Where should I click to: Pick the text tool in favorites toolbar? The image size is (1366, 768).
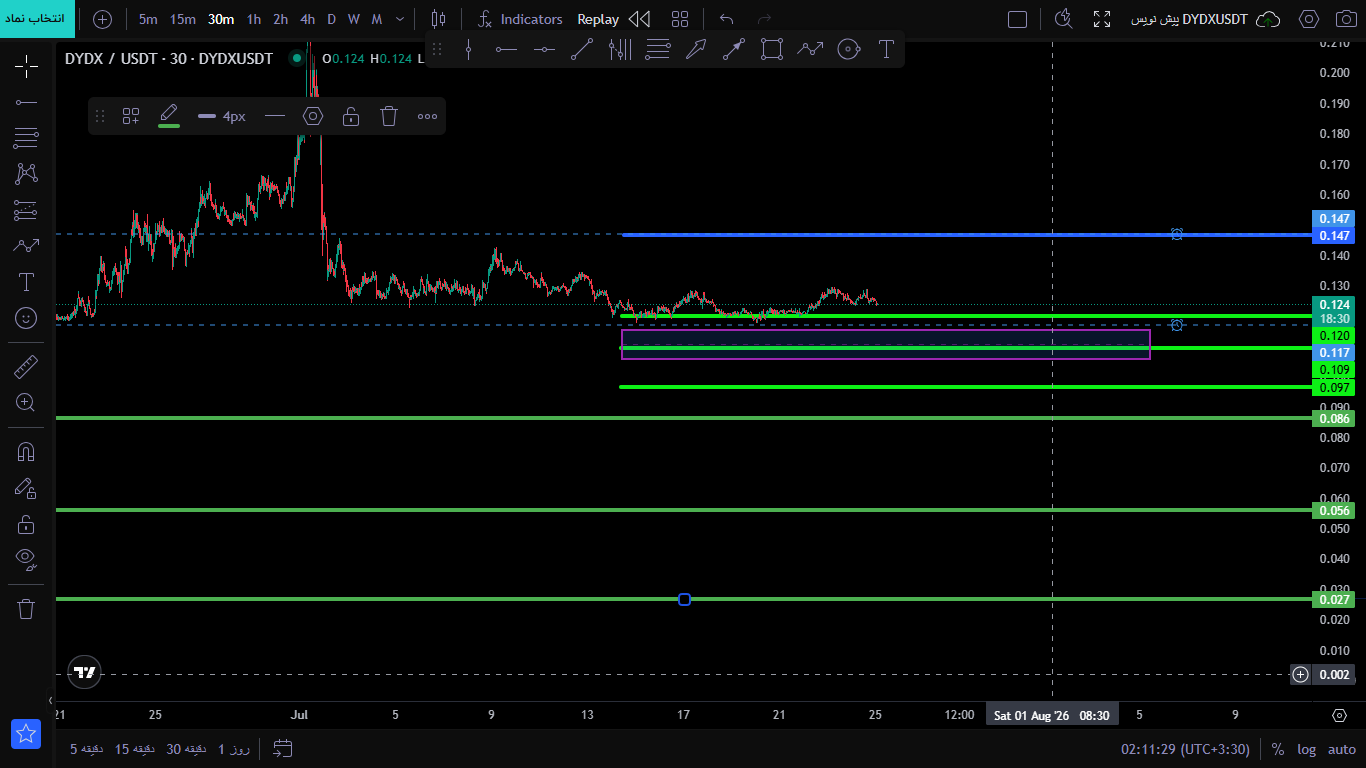click(886, 49)
